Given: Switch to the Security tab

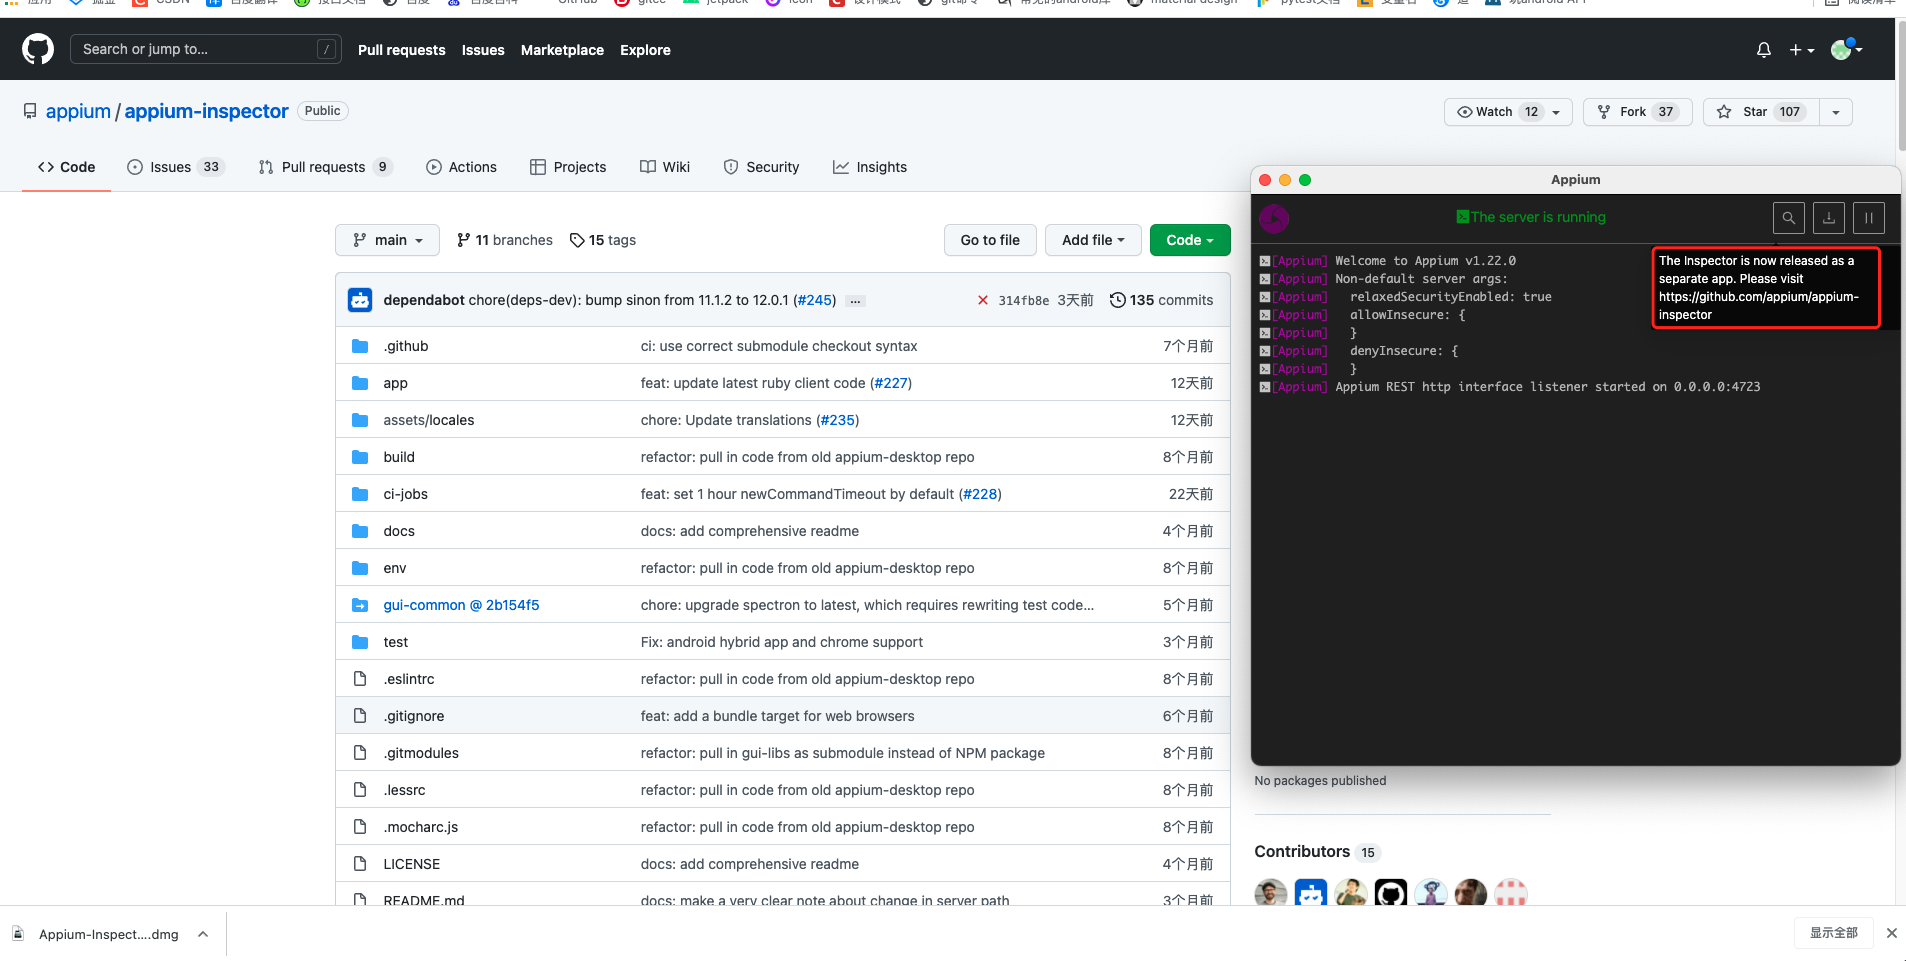Looking at the screenshot, I should [x=761, y=167].
